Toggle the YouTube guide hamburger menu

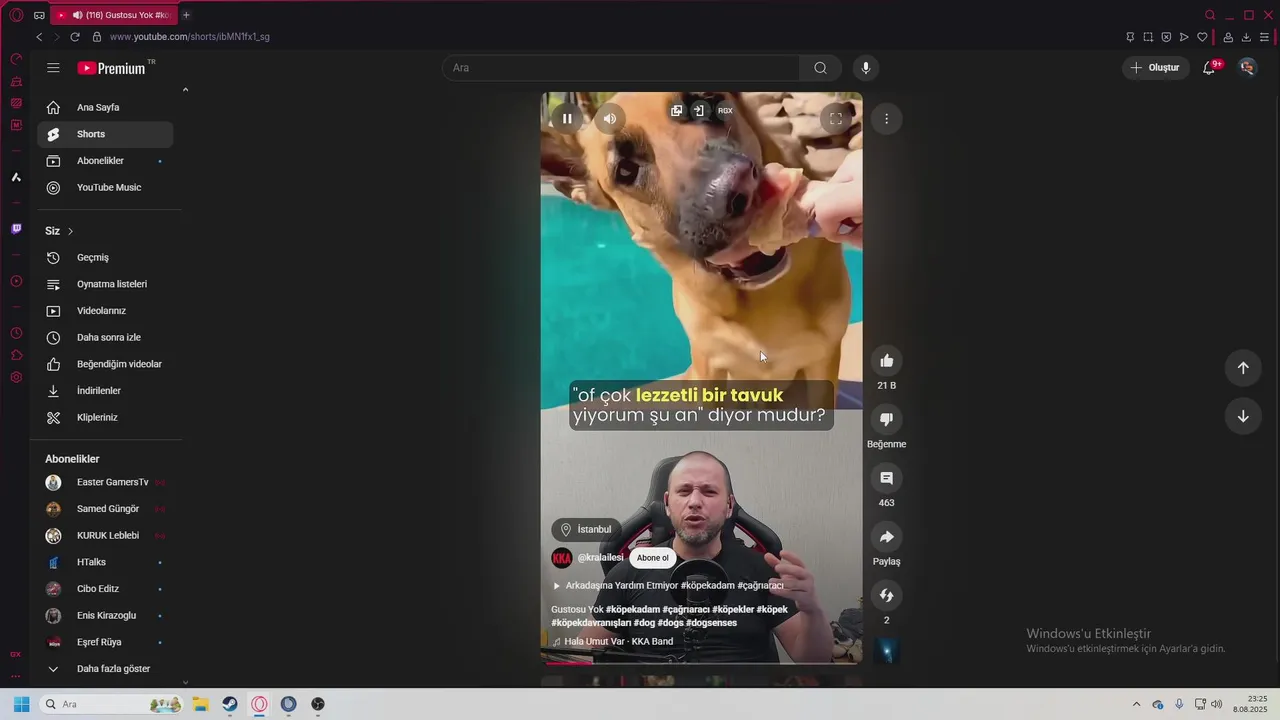(x=53, y=68)
